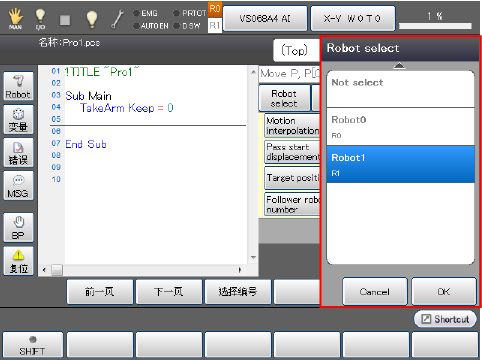Open the MSG message side button
Screen dimensions: 482x360
[x=18, y=186]
